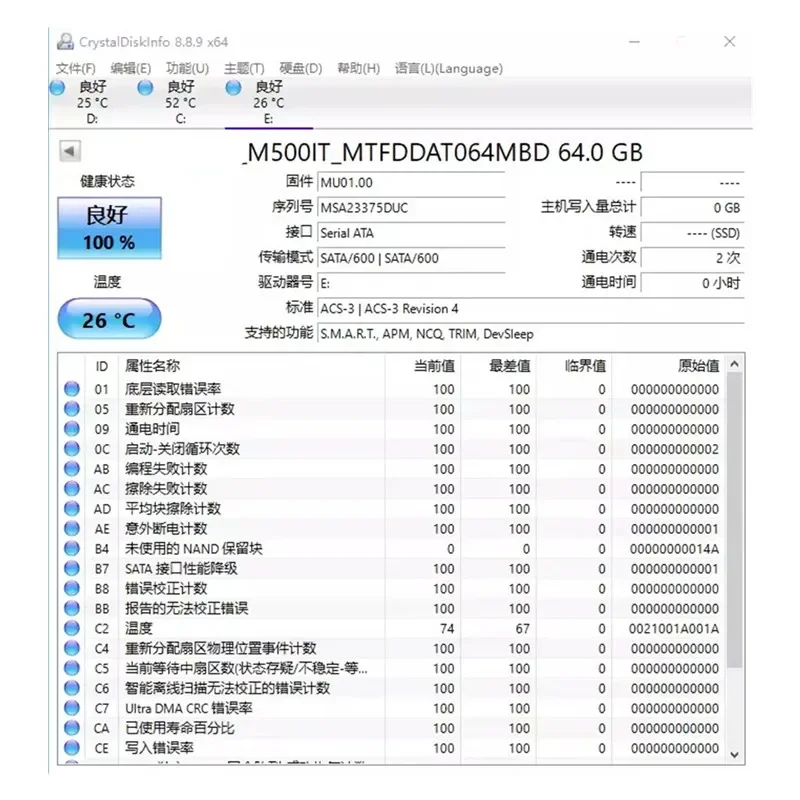Select the 未使用的 NAND 保留块 row name
This screenshot has width=800, height=800.
[x=194, y=548]
